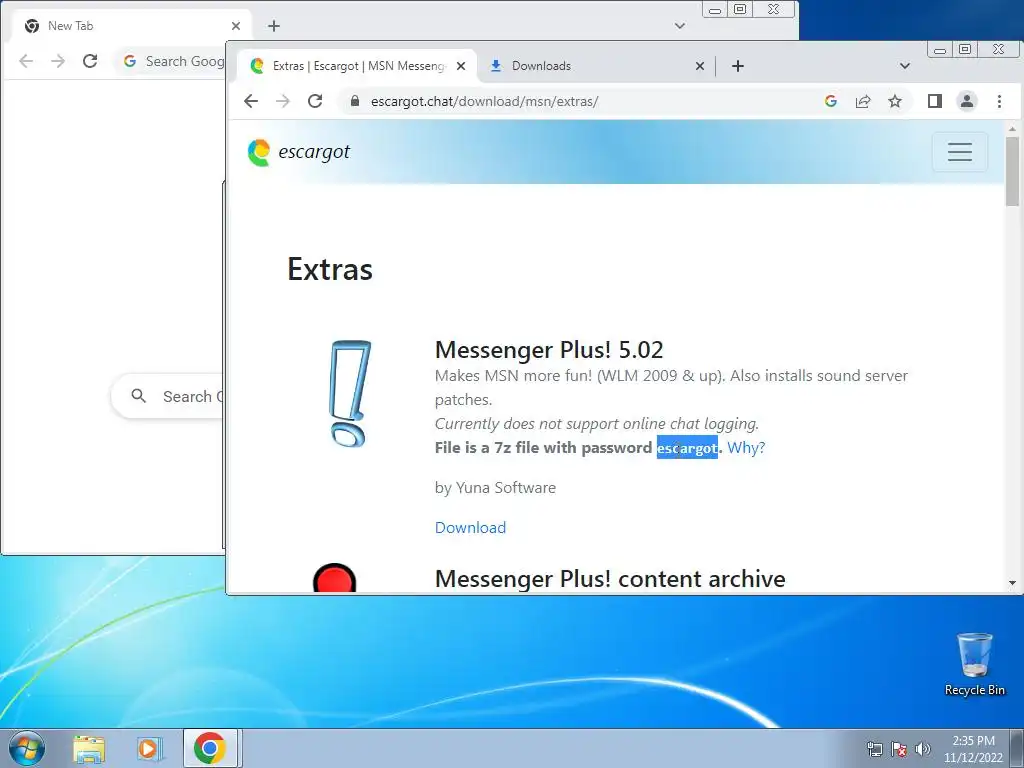Screen dimensions: 1024x768
Task: Close the New Tab tab in back window
Action: 236,26
